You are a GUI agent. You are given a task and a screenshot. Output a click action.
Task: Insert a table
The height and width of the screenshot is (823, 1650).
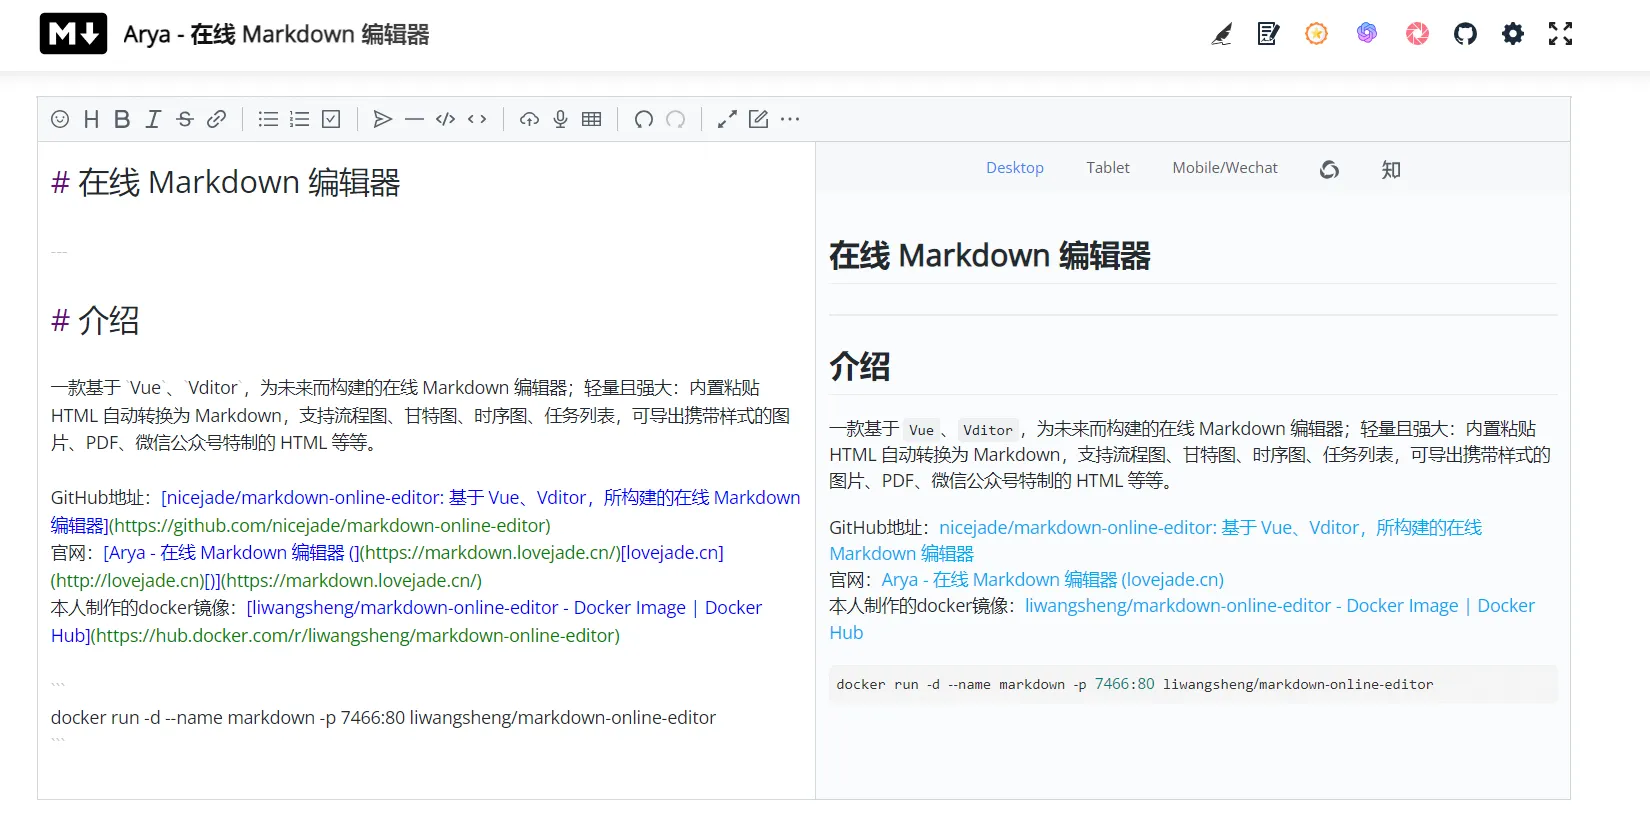[592, 119]
